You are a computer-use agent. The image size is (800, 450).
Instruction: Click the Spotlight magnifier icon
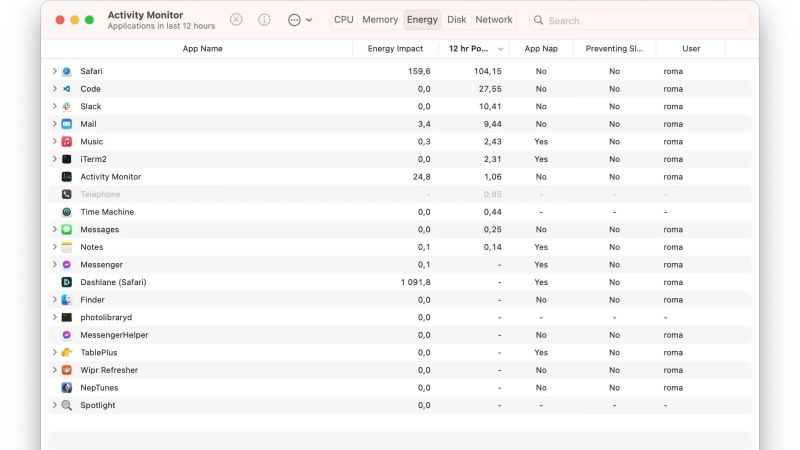(x=67, y=405)
